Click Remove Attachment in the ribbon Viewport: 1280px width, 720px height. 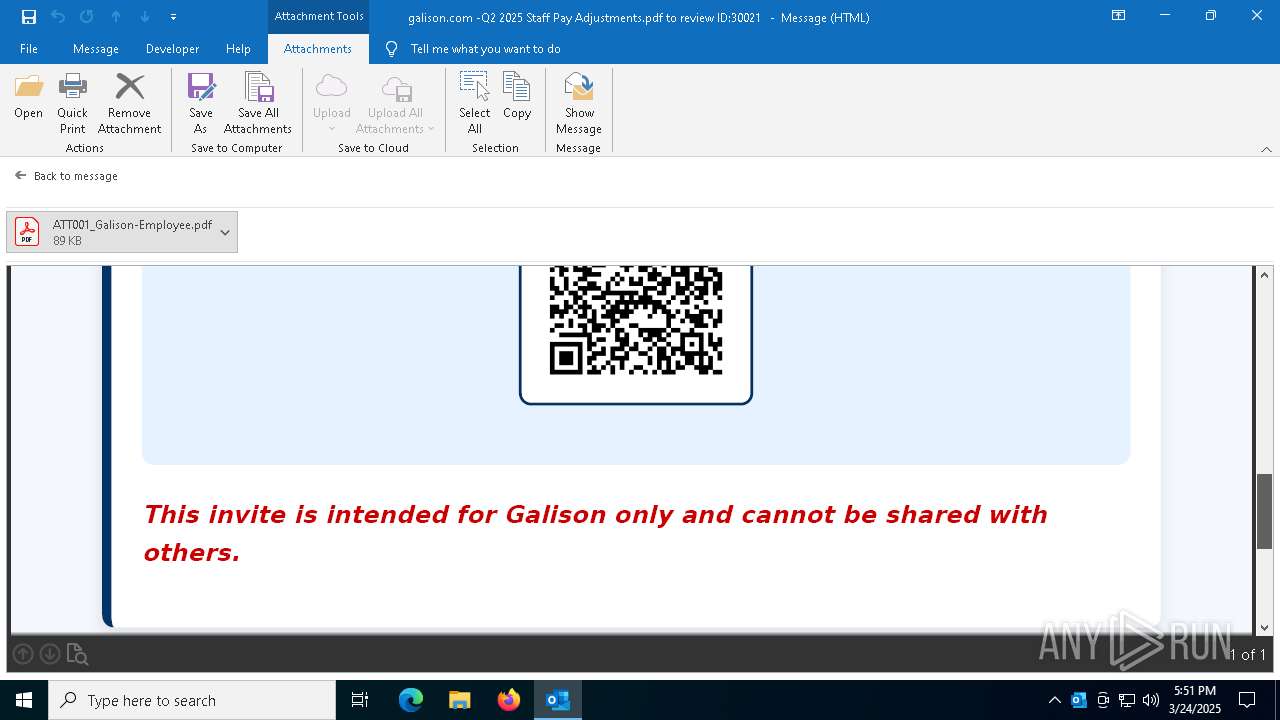(129, 103)
